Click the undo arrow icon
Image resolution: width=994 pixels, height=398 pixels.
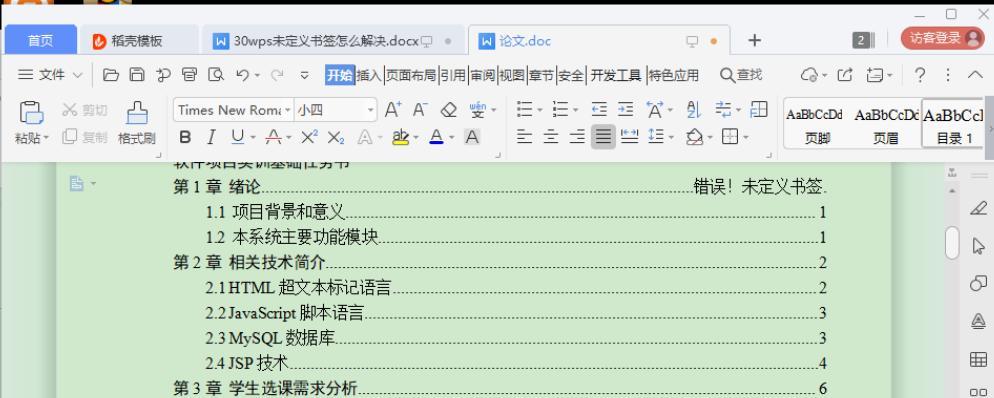[242, 75]
